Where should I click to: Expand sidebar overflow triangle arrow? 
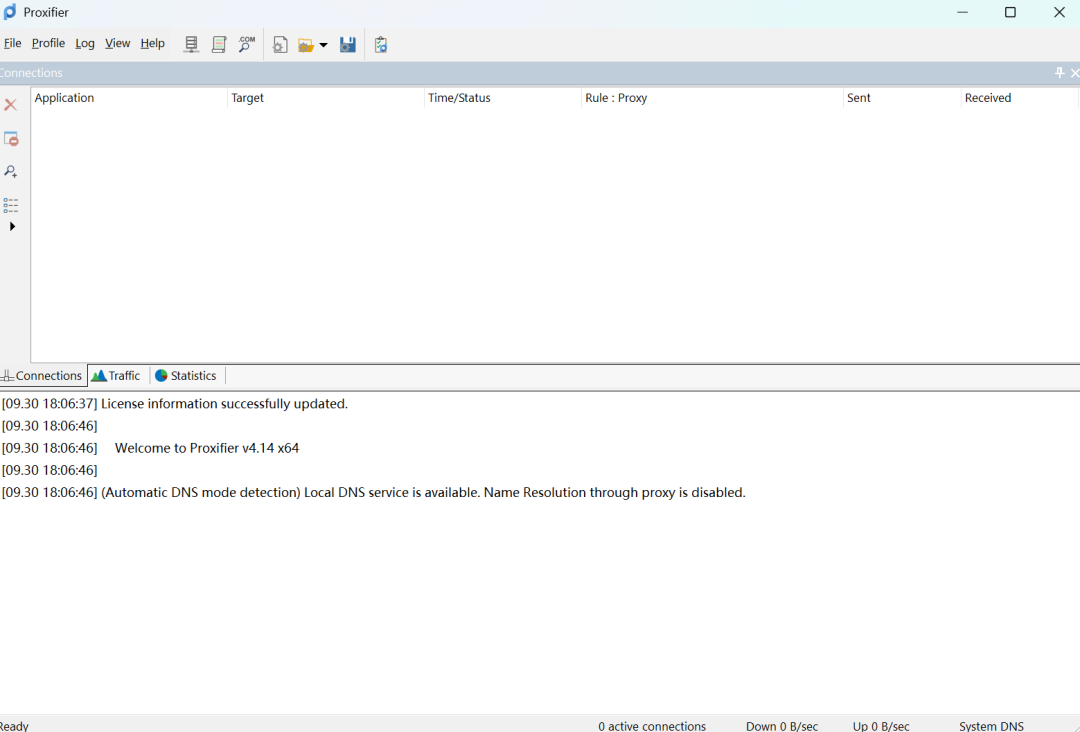[x=12, y=227]
